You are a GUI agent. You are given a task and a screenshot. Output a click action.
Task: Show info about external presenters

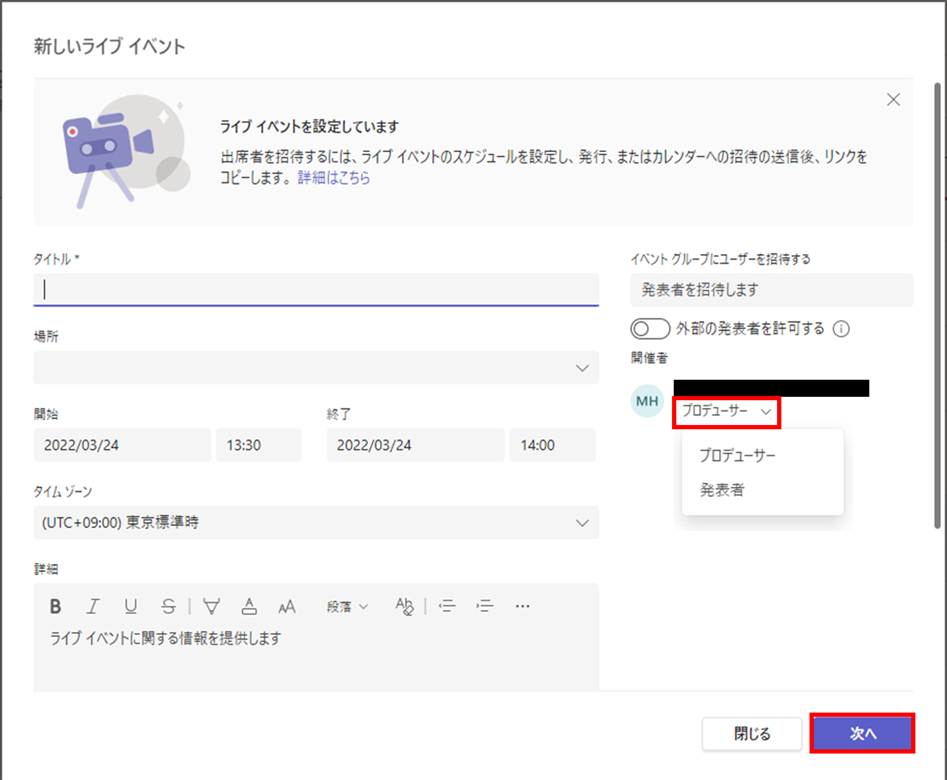pyautogui.click(x=841, y=328)
